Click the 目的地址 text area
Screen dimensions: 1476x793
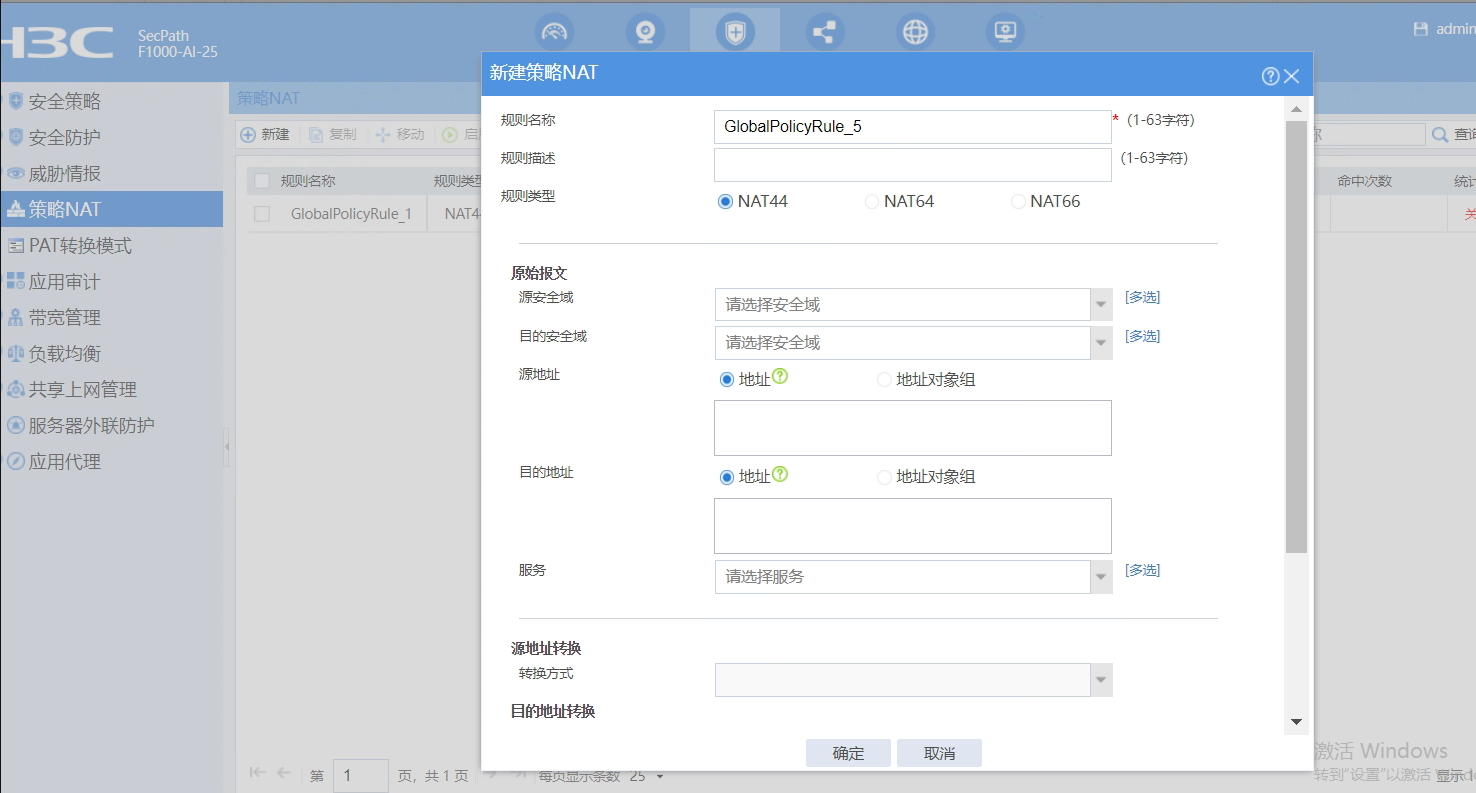913,526
